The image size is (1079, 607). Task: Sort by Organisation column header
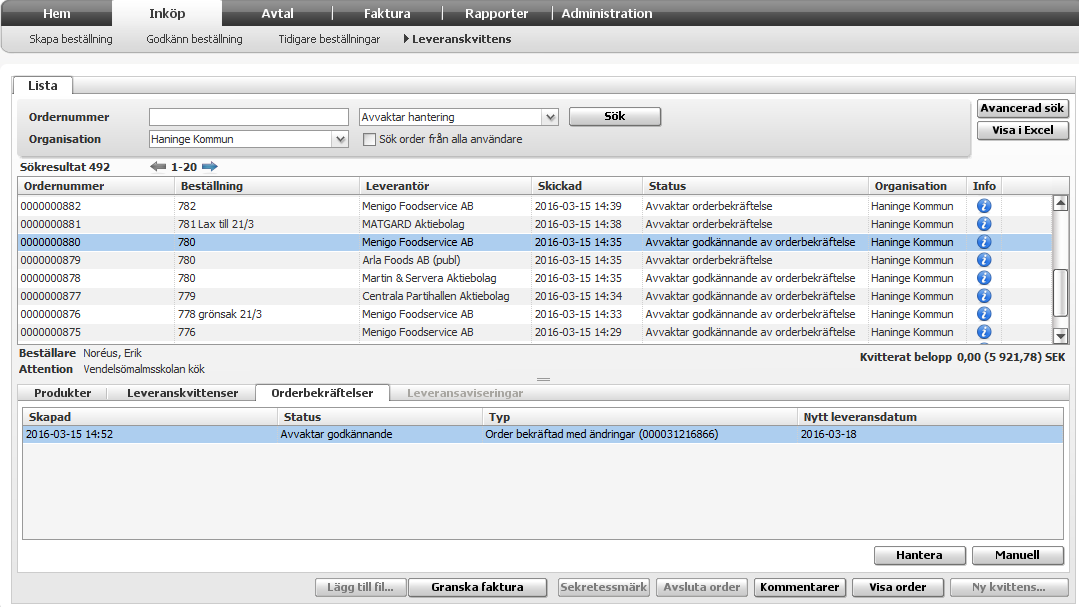(917, 186)
